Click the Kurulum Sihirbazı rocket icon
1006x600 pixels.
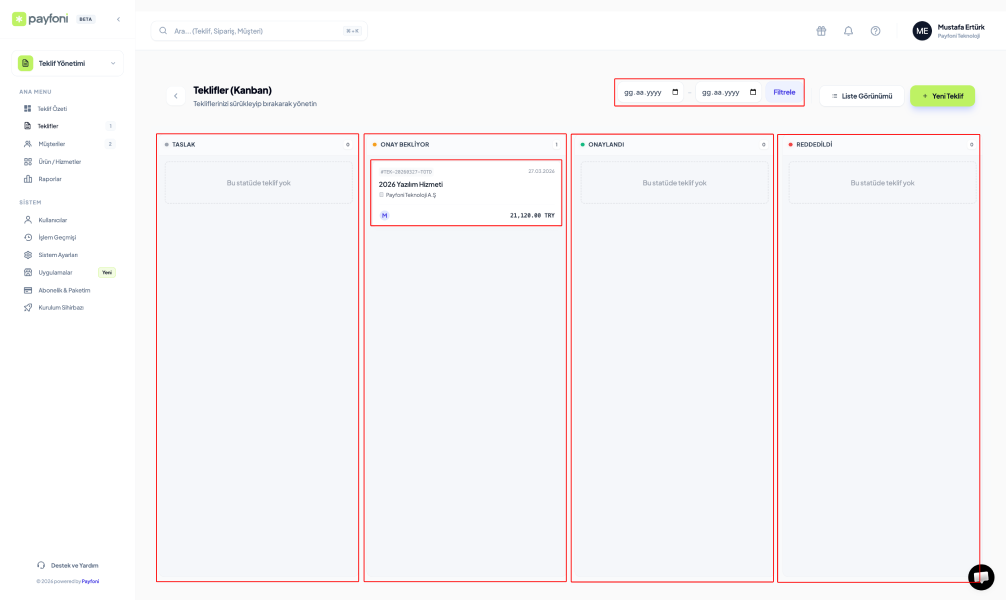[28, 307]
